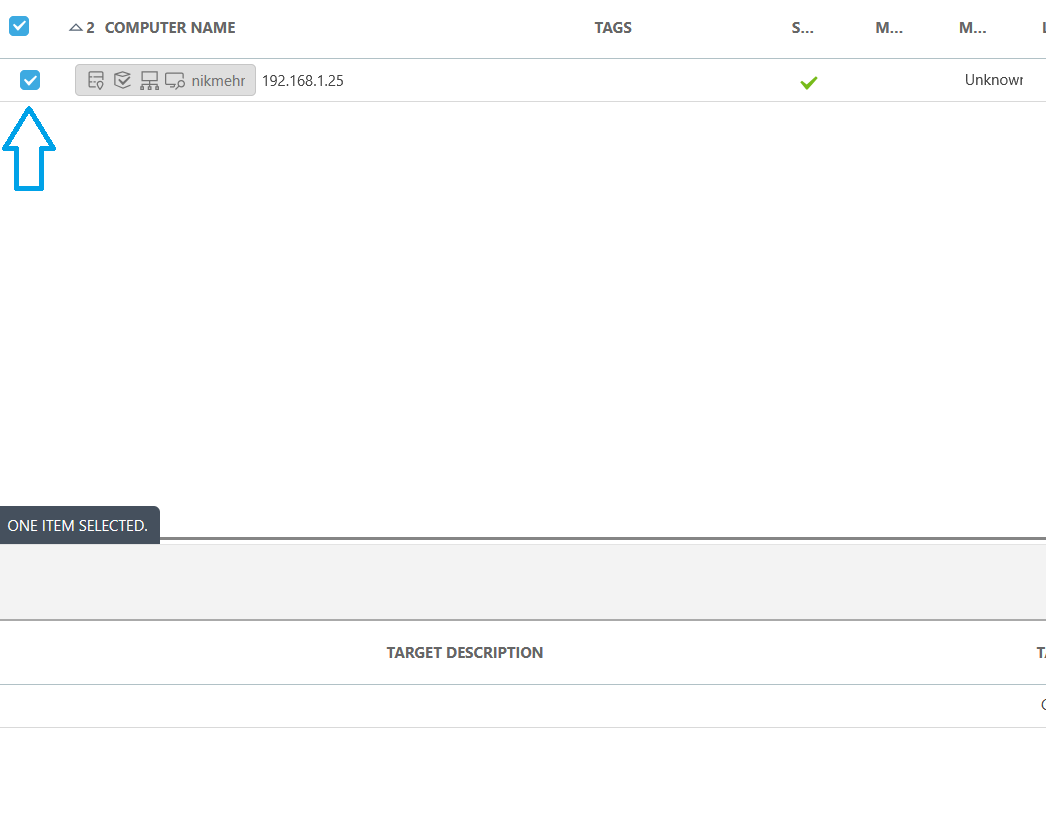The height and width of the screenshot is (837, 1046).
Task: Click the monitor search icon for nikmehr
Action: coord(175,81)
